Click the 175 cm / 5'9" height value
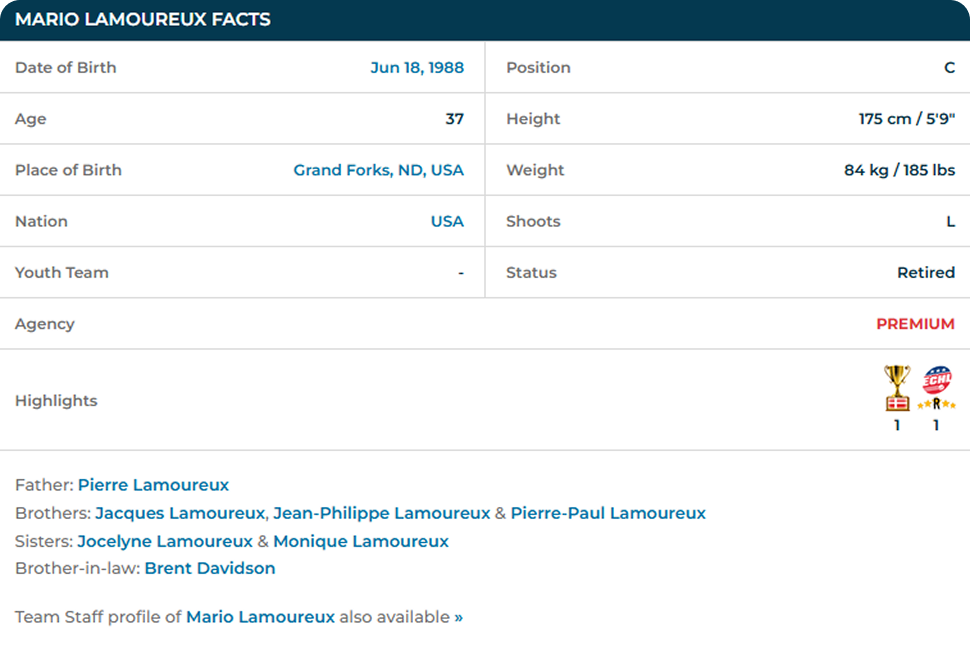Viewport: 970px width, 648px height. click(906, 119)
